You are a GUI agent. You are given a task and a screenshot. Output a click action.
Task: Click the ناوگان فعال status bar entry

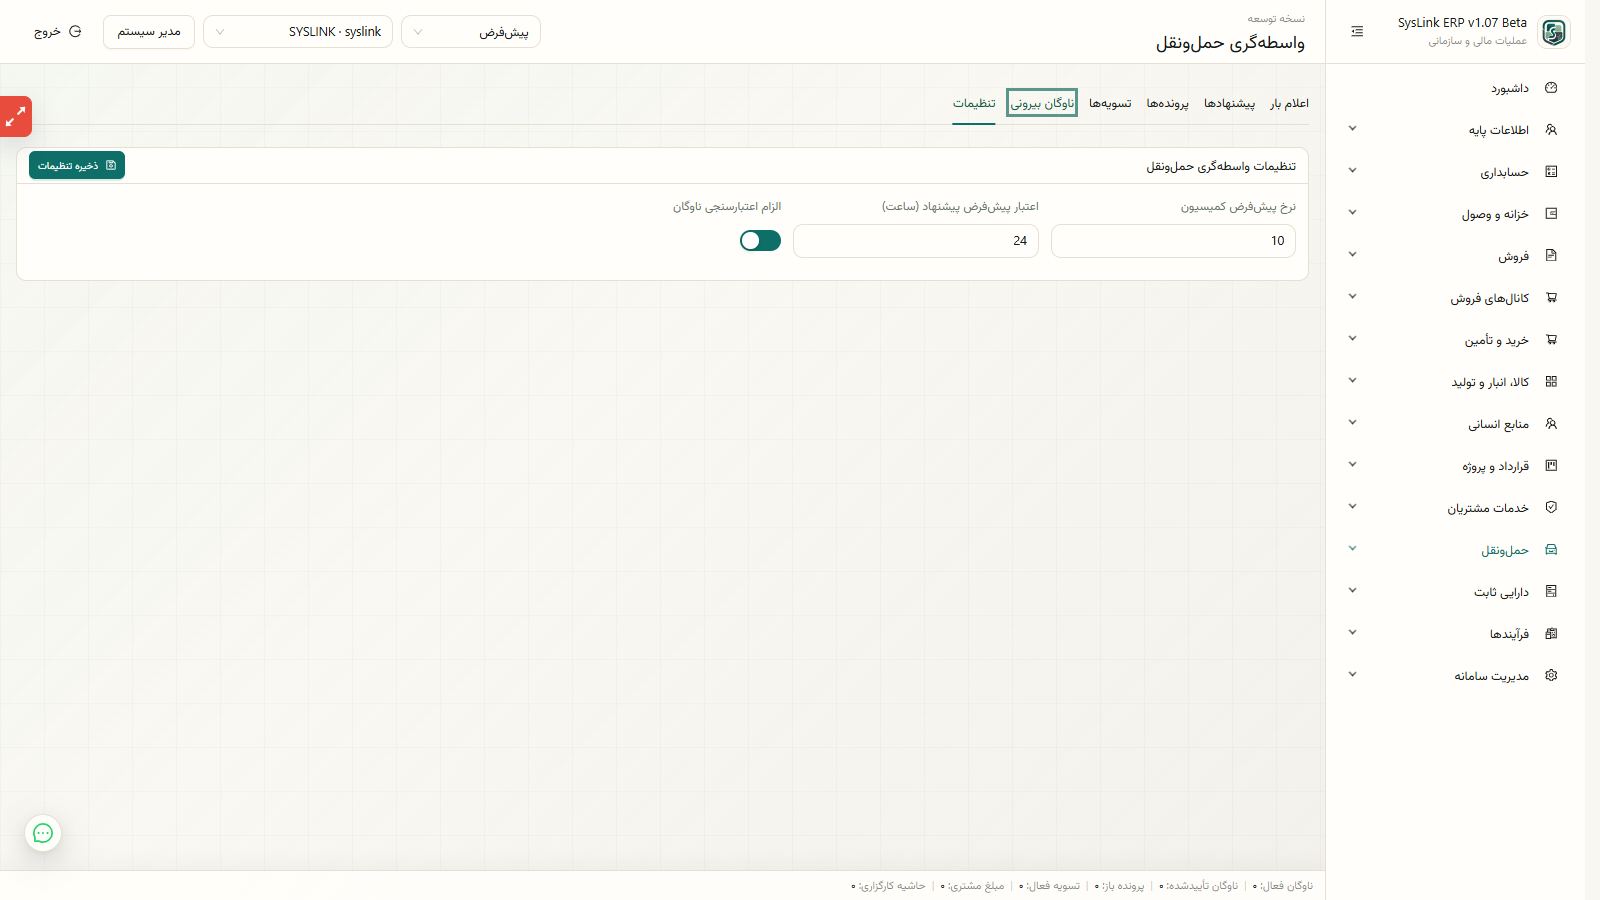1283,886
